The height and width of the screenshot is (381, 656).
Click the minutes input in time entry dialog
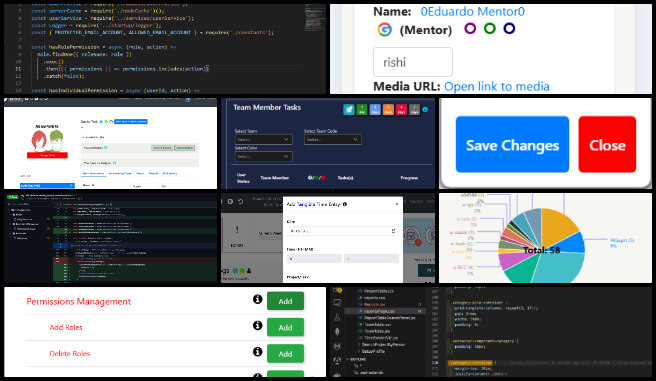click(372, 259)
